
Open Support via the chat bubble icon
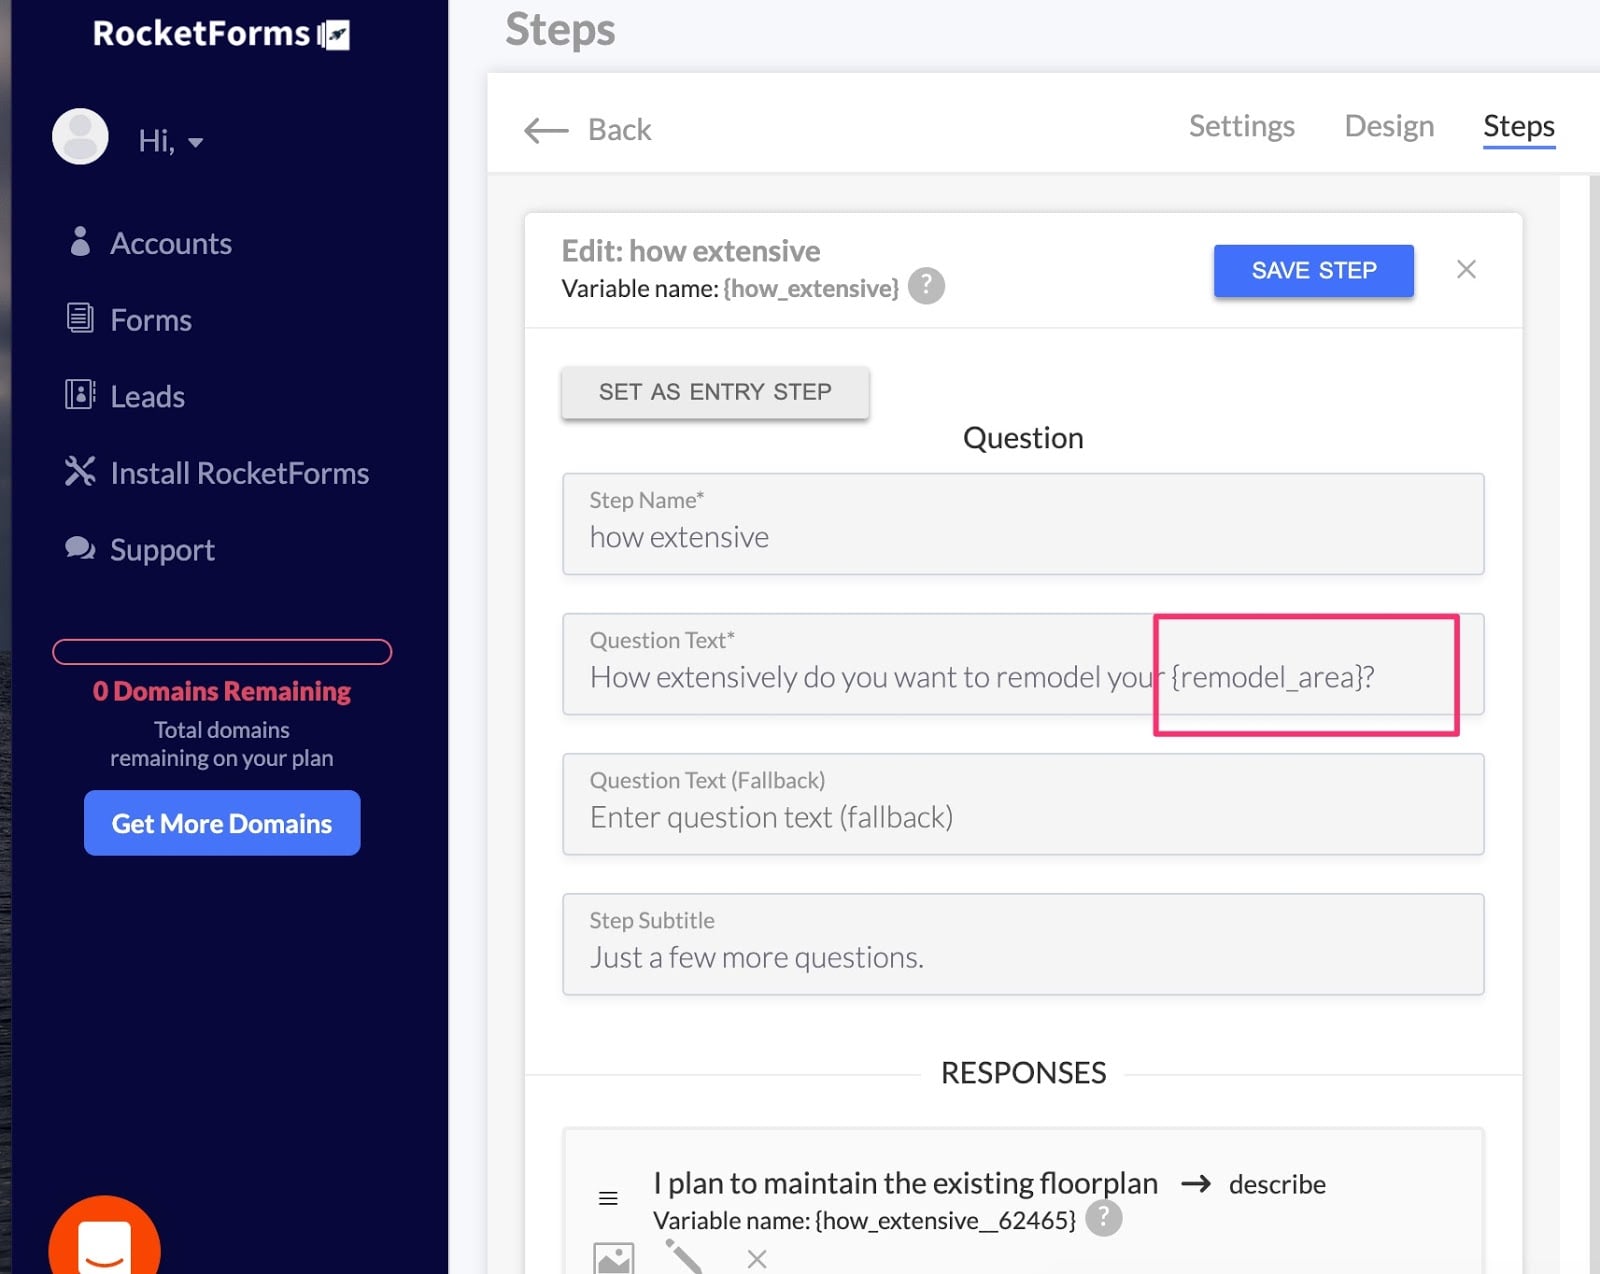point(78,547)
